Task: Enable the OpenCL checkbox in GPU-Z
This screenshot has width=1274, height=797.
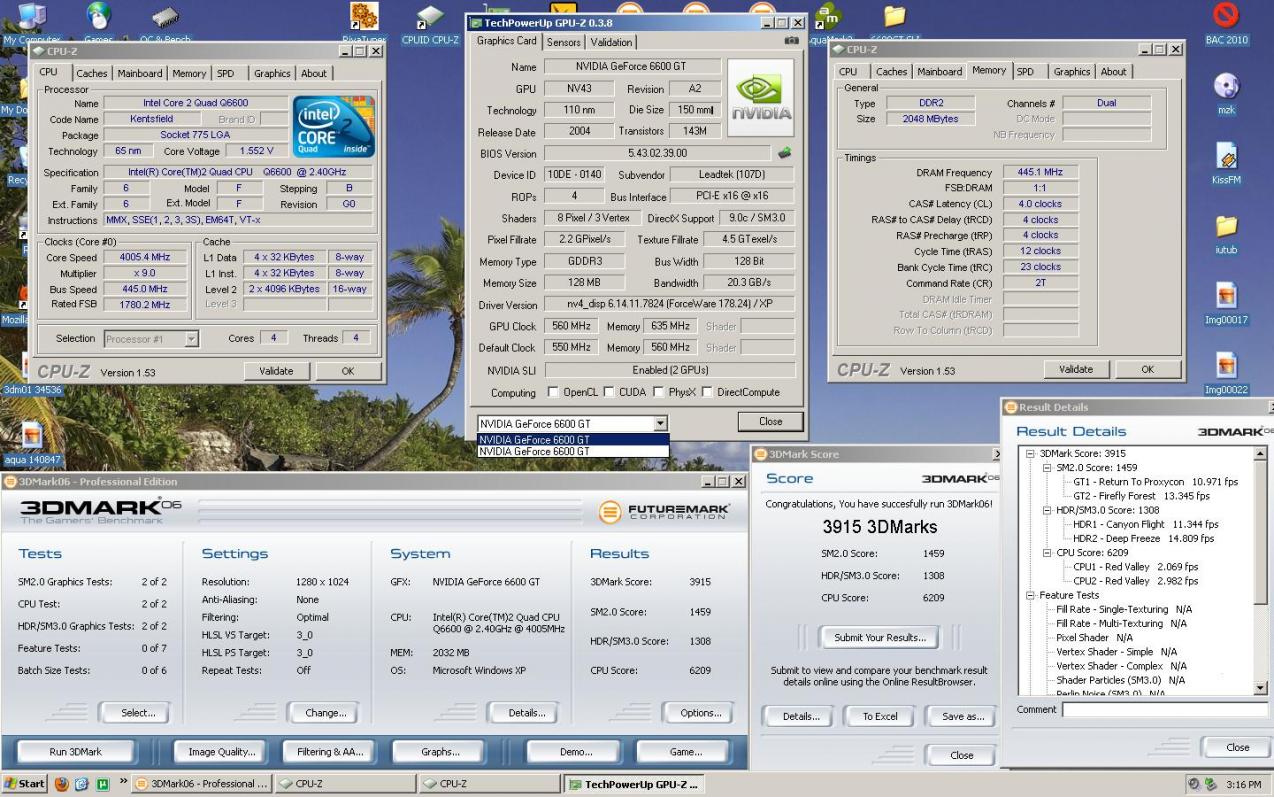Action: 553,393
